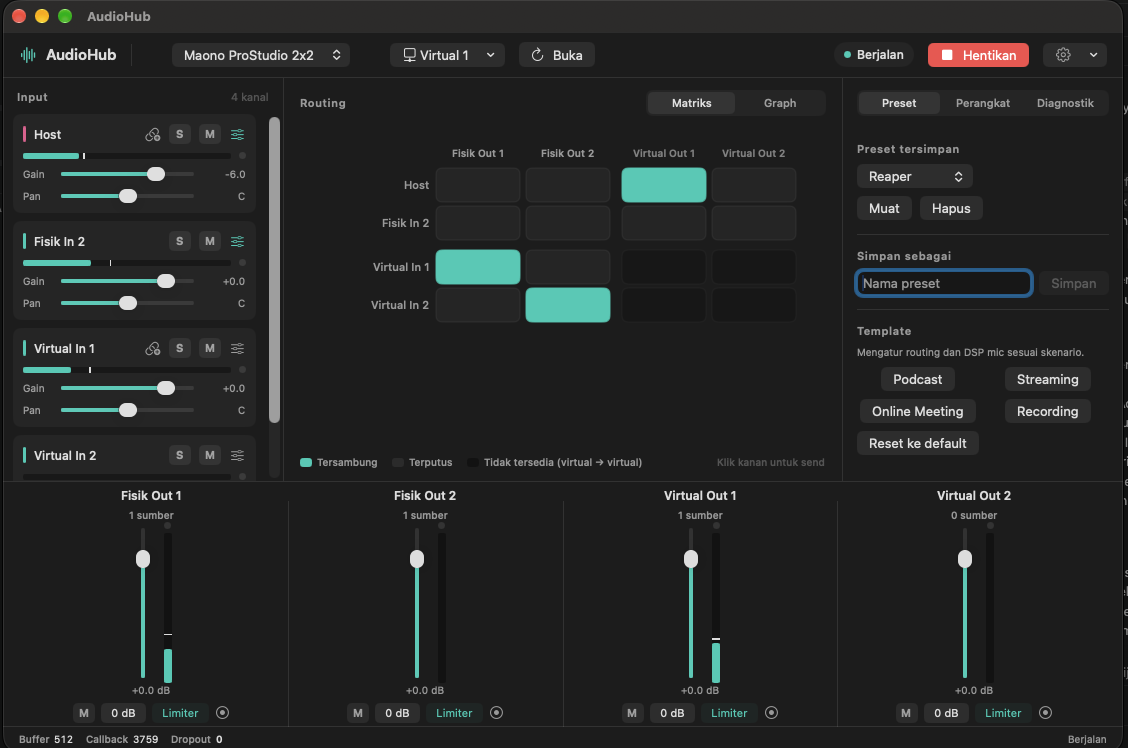Mute the Virtual In 1 channel
Image resolution: width=1128 pixels, height=748 pixels.
pos(209,348)
